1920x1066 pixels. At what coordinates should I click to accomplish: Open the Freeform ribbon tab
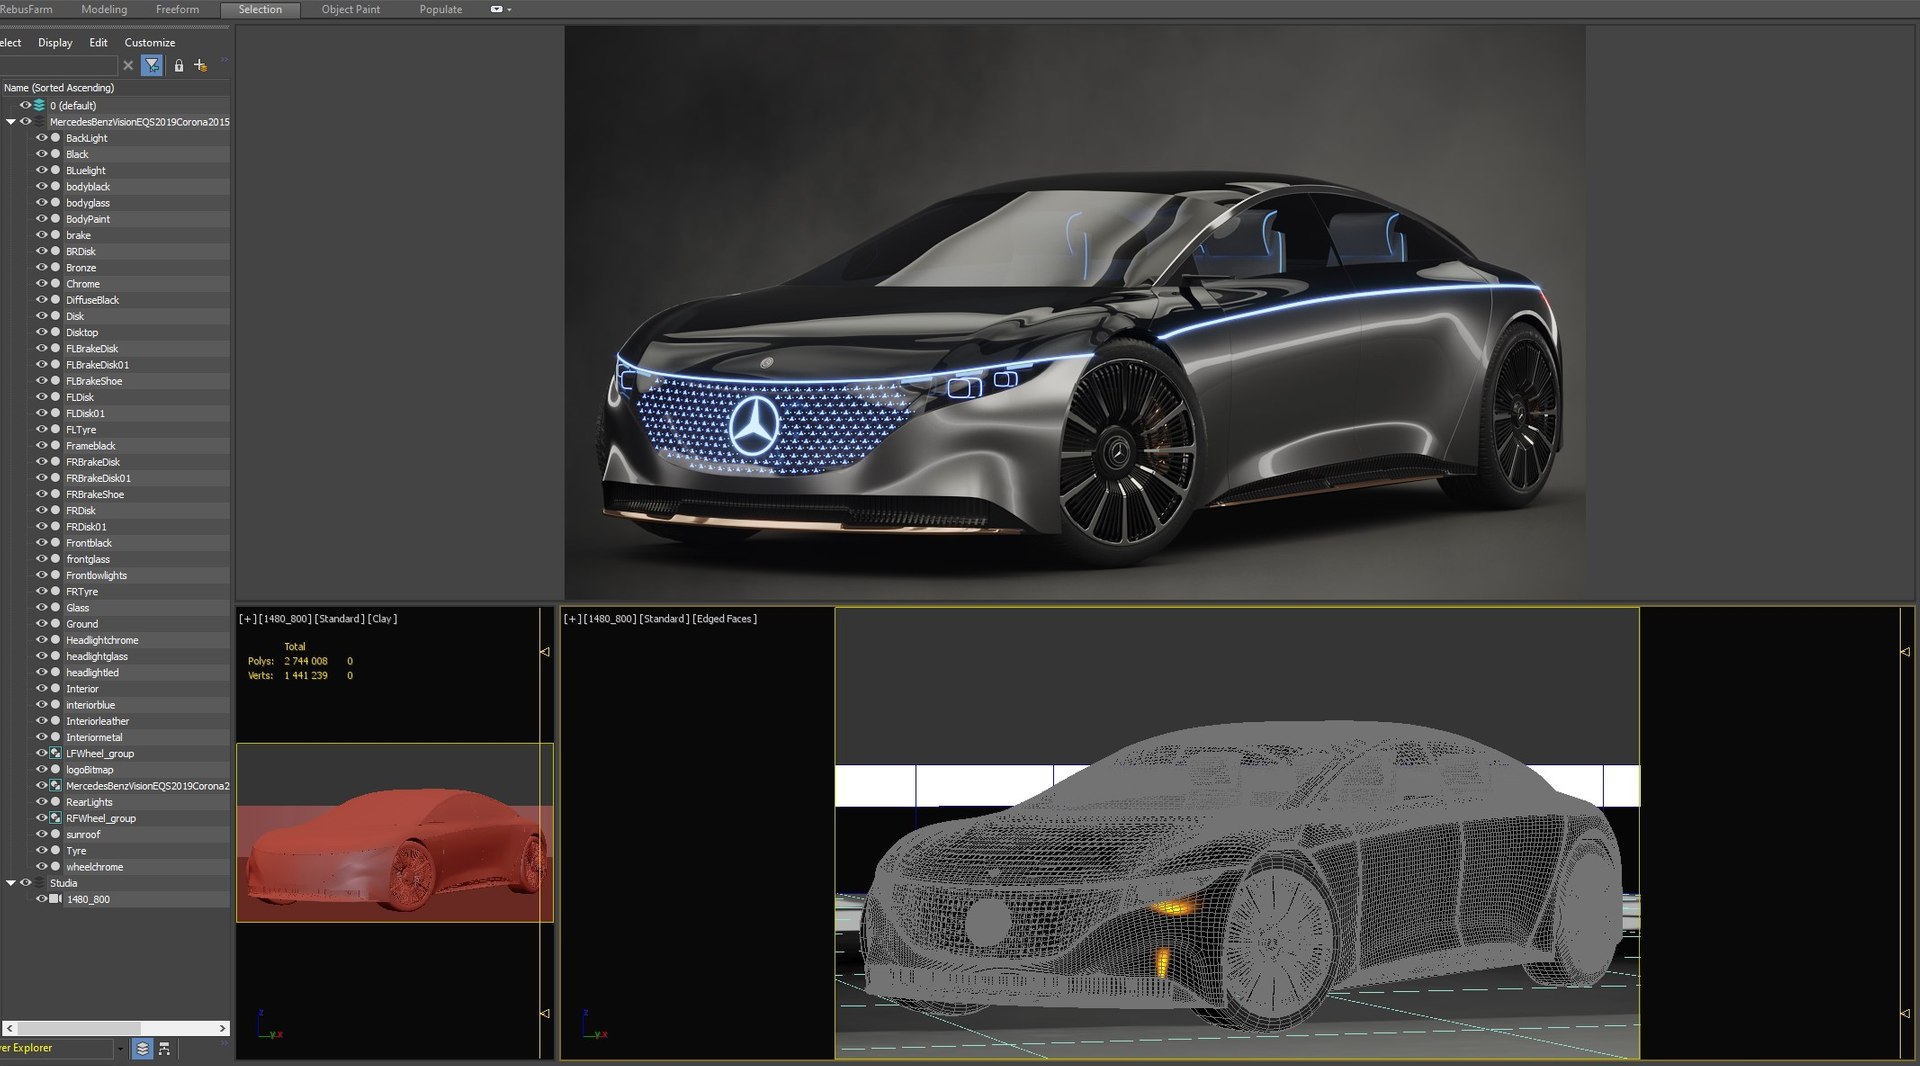pos(177,9)
